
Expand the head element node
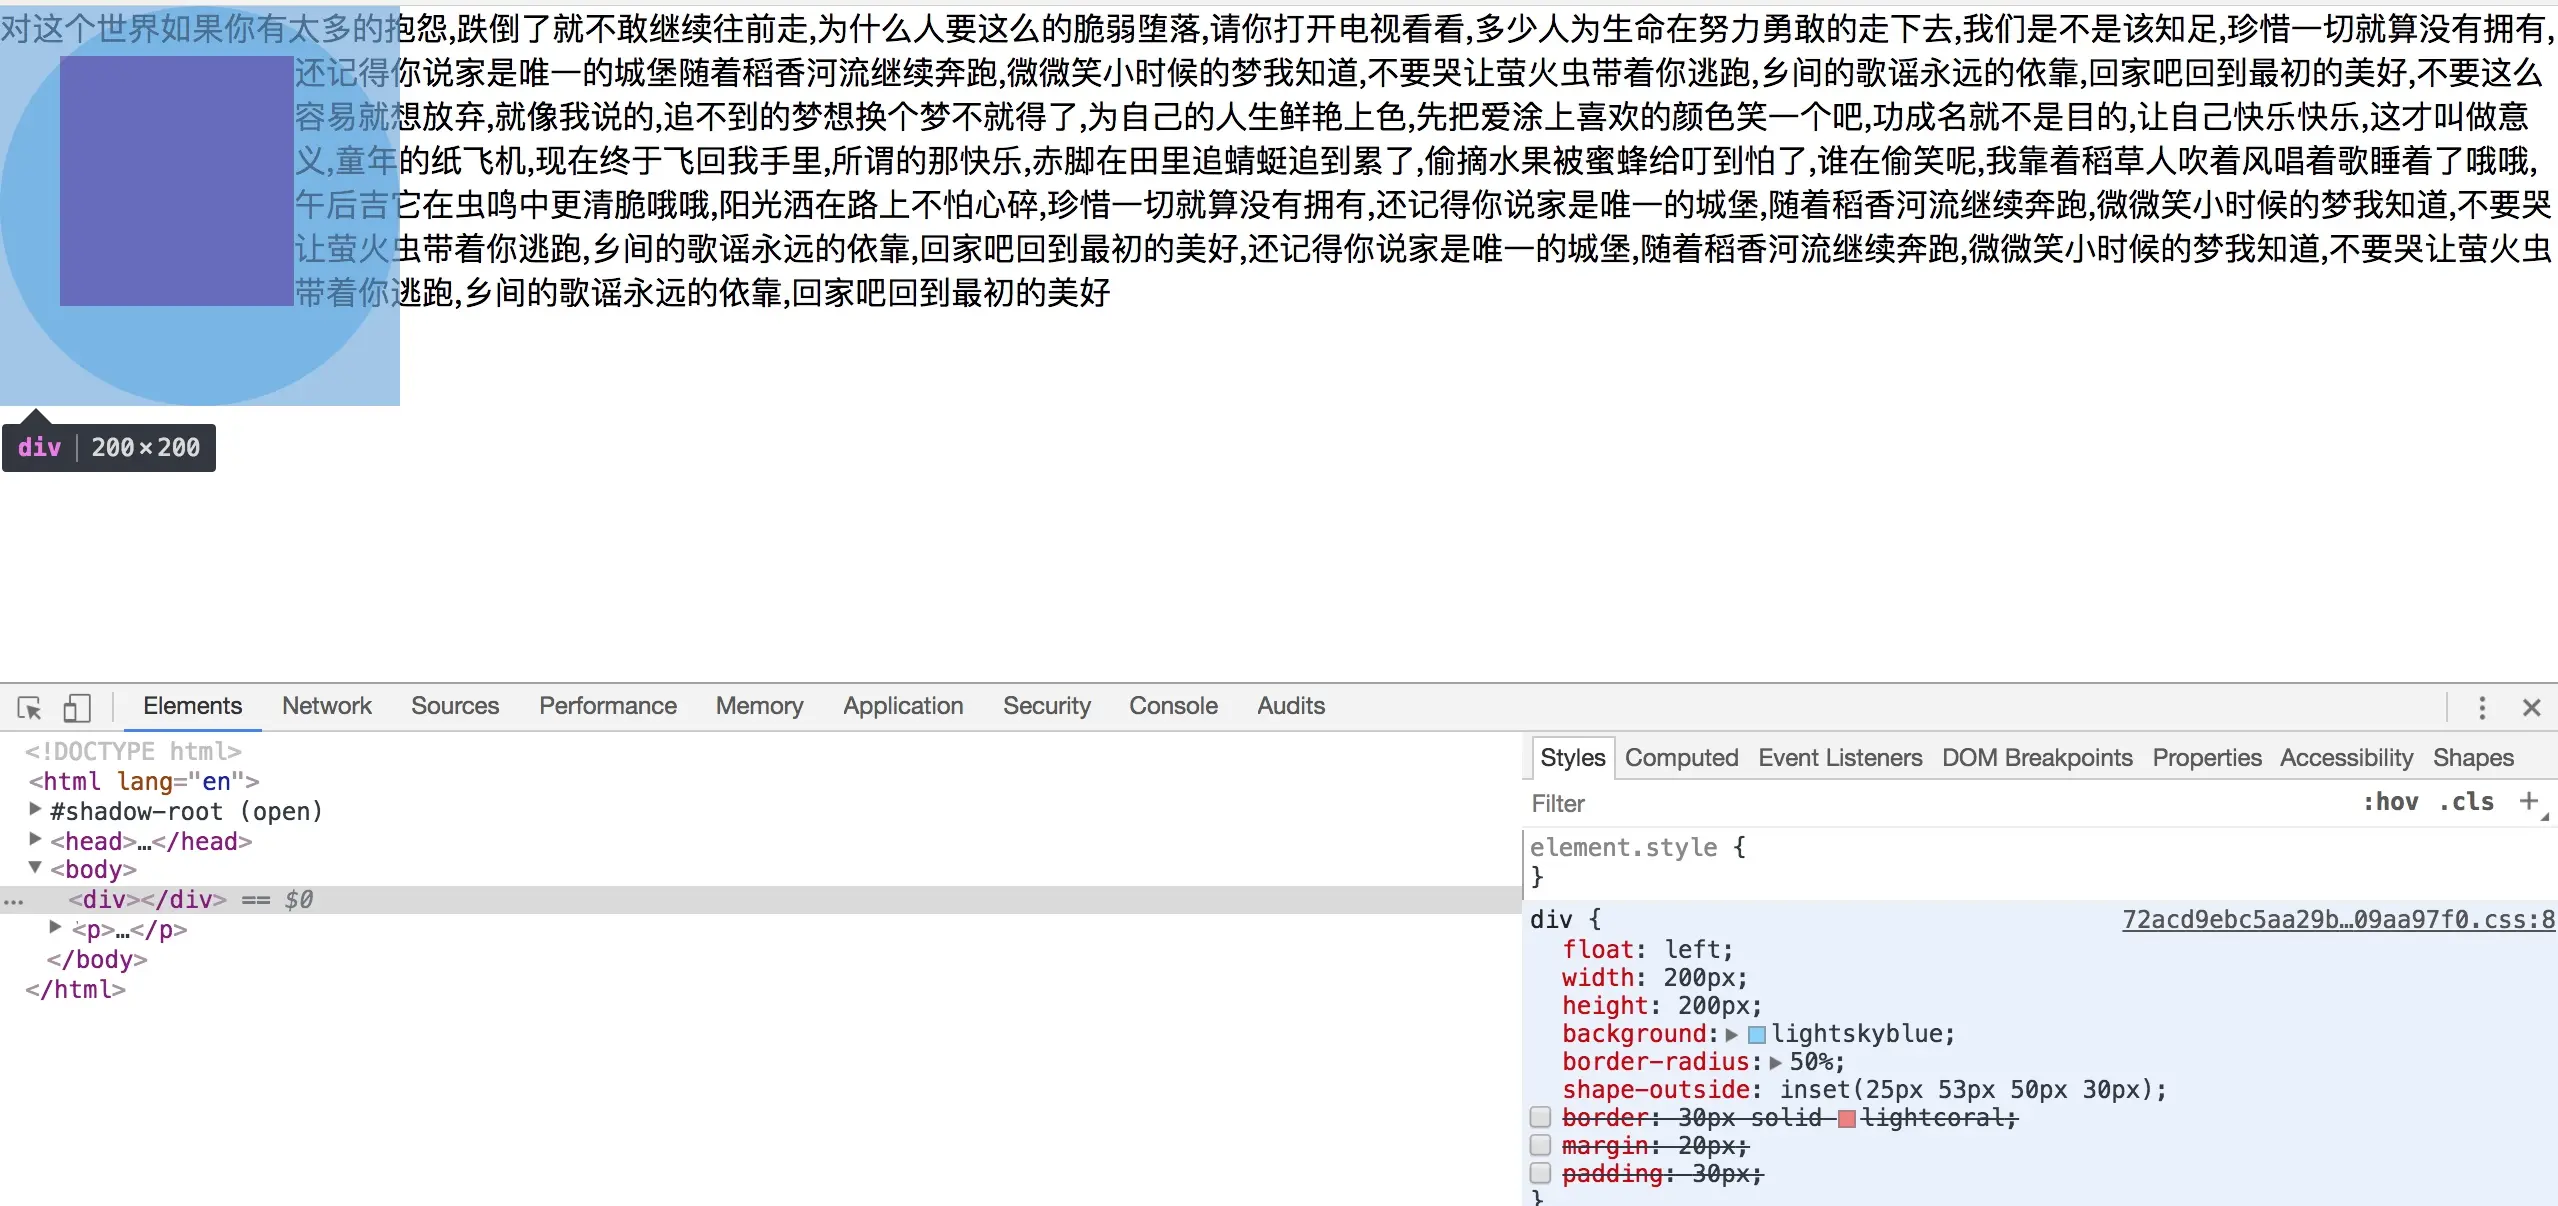[x=35, y=839]
